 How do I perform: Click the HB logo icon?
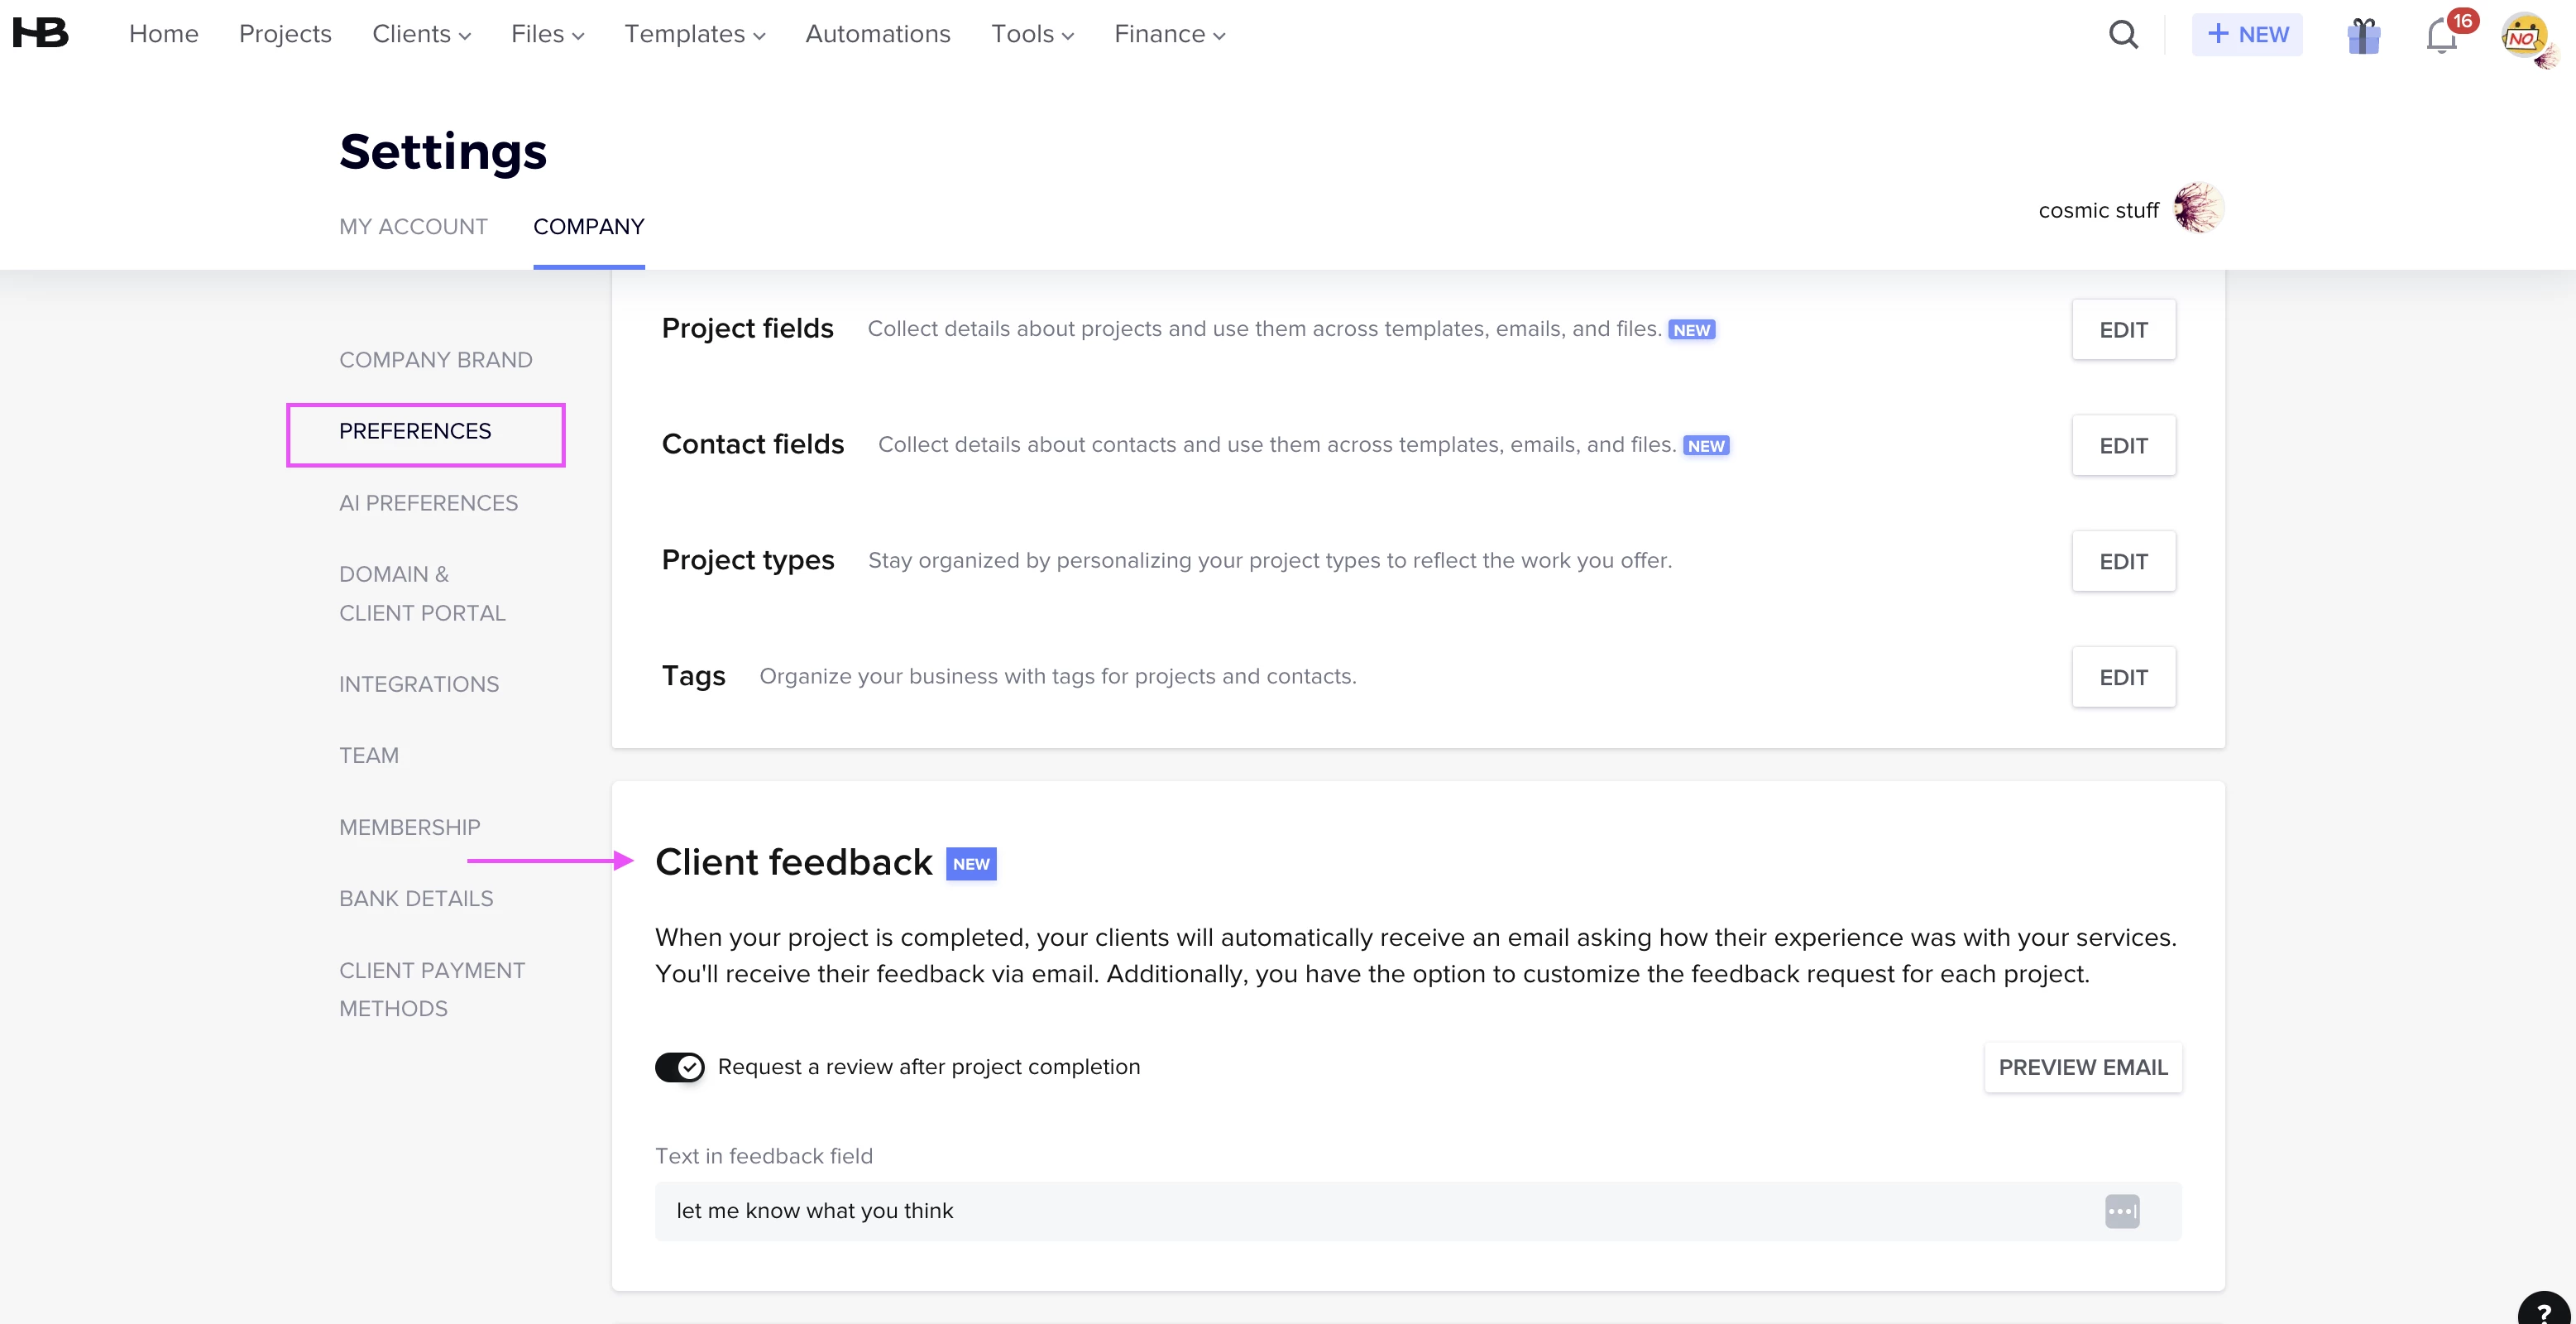click(x=40, y=33)
